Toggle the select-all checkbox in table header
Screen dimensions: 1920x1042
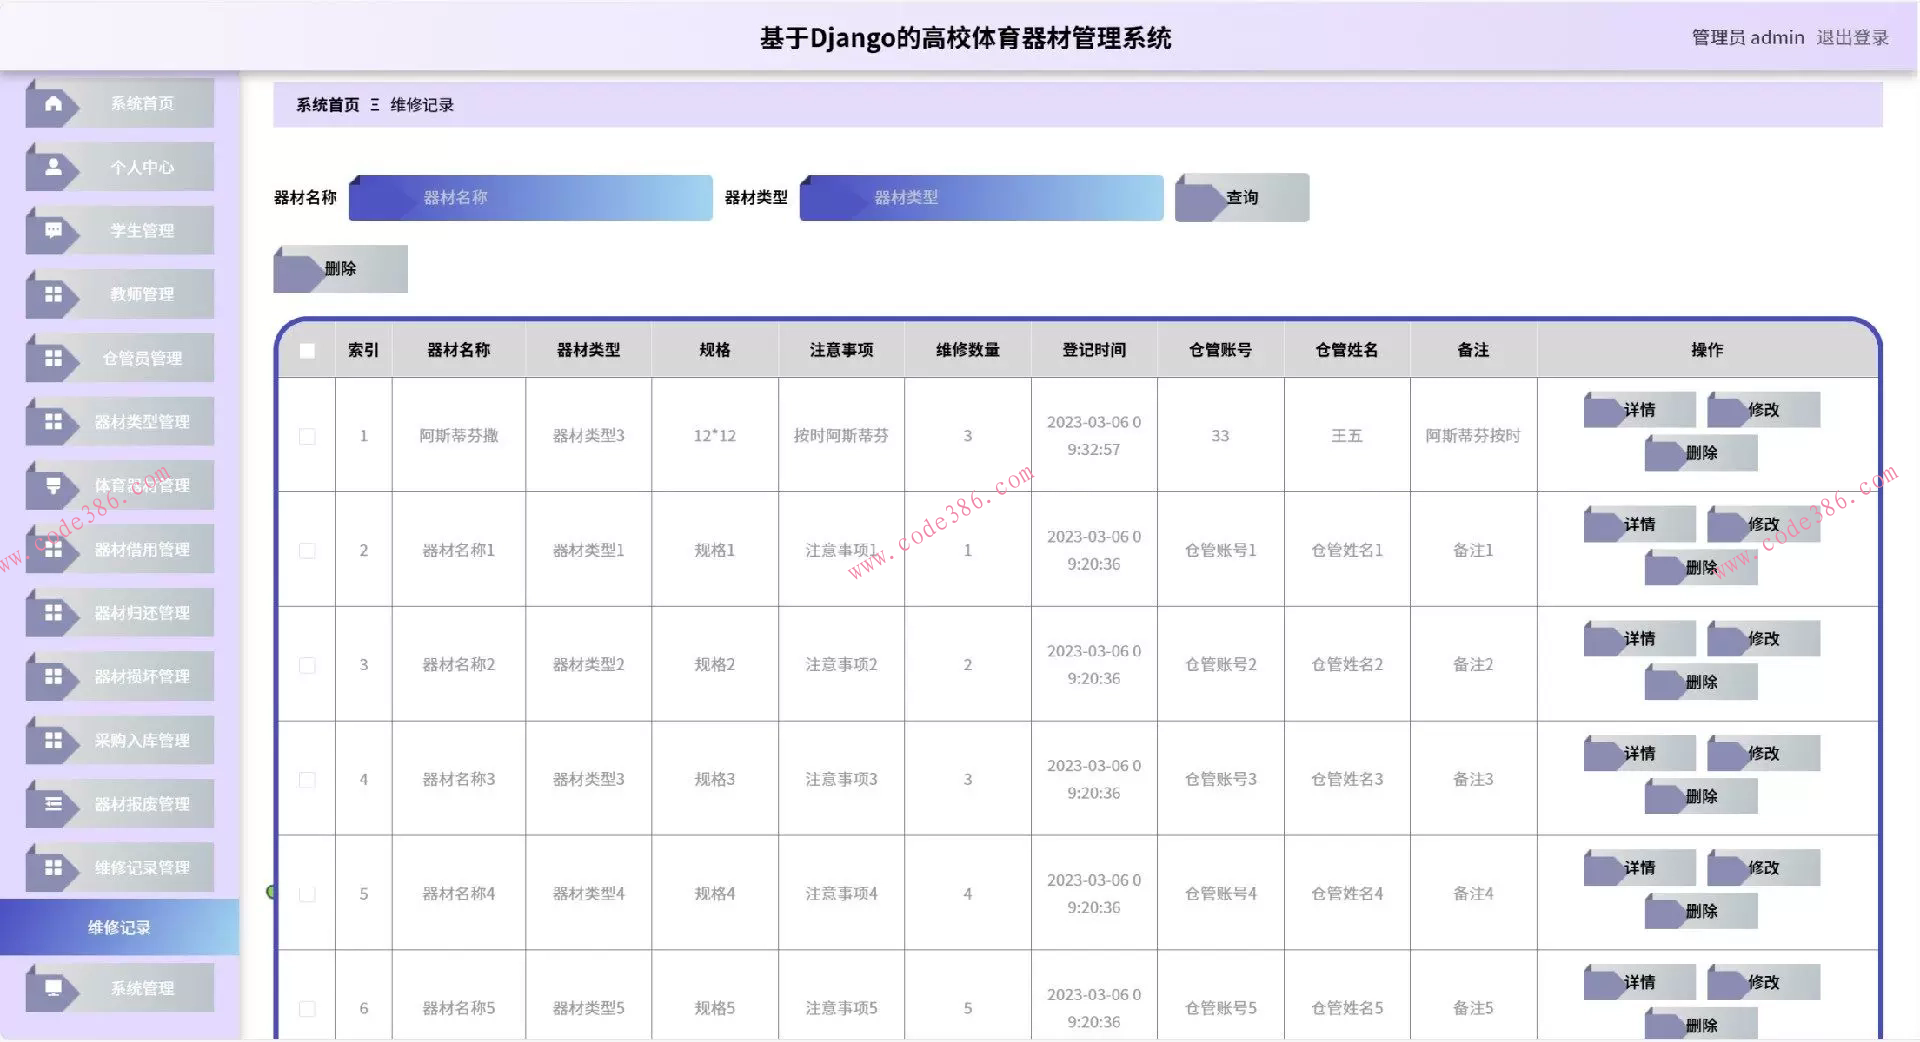[x=307, y=351]
